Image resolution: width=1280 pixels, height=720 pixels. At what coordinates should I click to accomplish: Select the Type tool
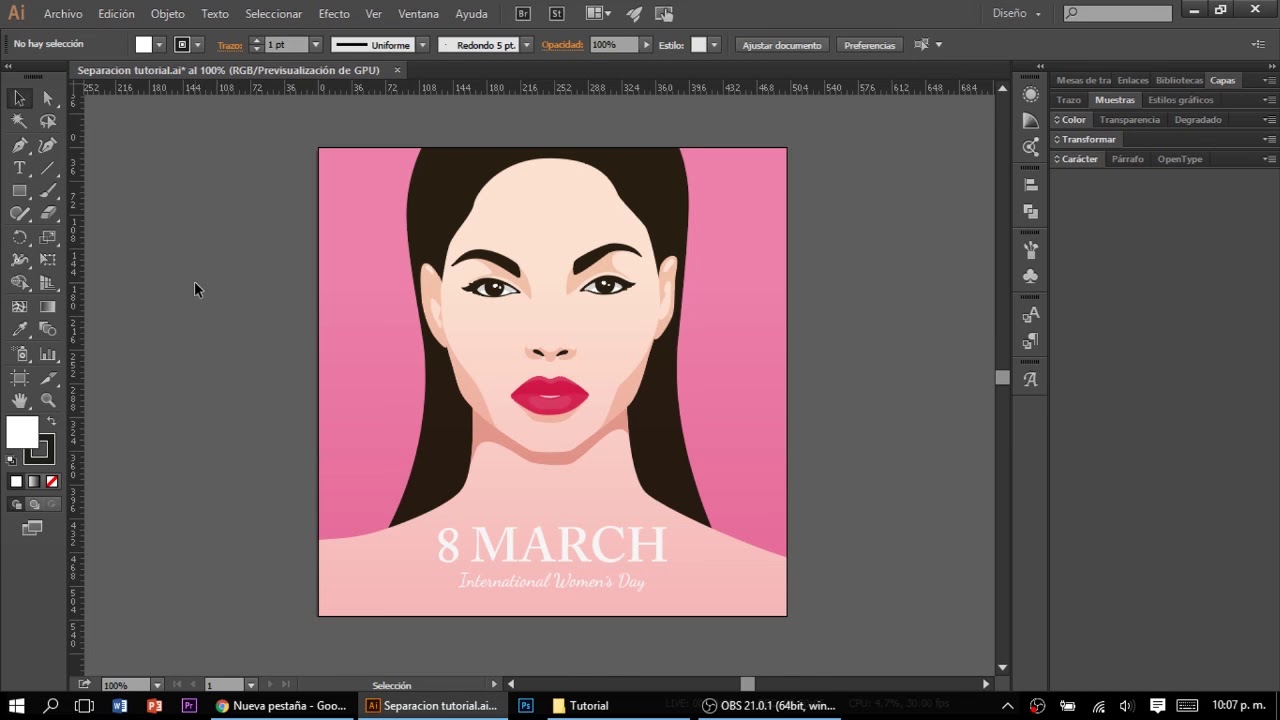[x=19, y=168]
